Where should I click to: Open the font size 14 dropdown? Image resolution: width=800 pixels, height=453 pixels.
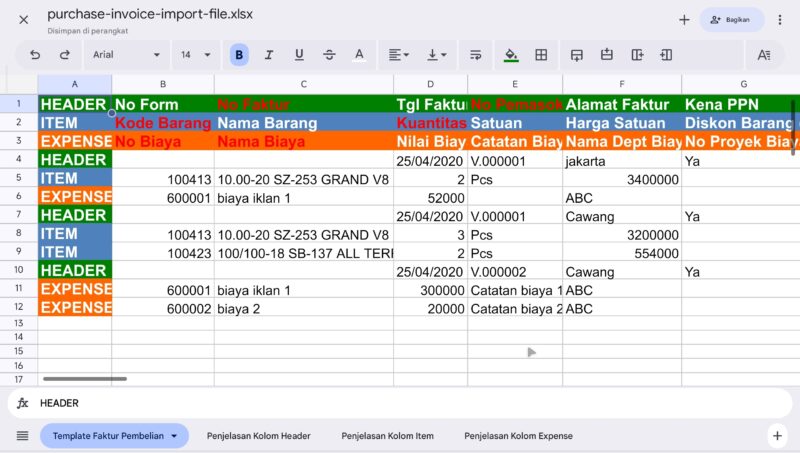pyautogui.click(x=196, y=55)
